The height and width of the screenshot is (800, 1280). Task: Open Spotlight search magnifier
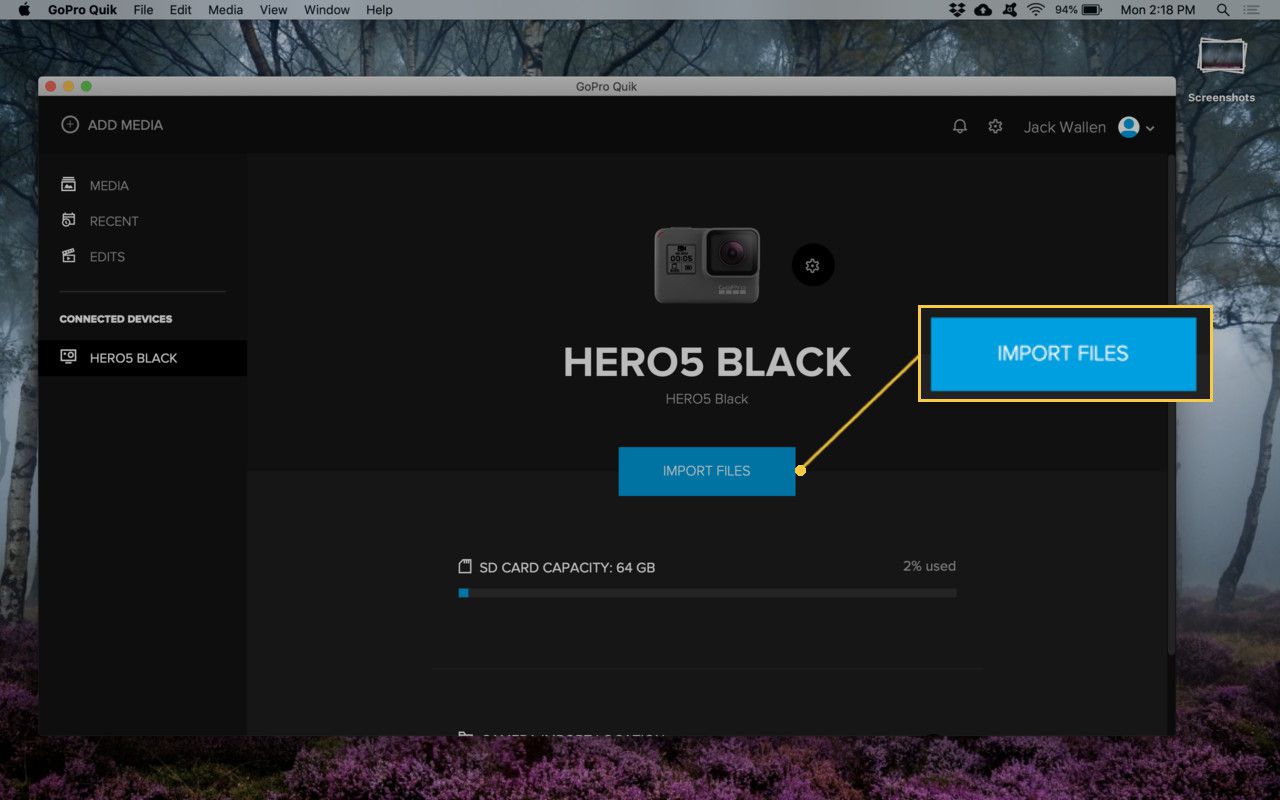click(1223, 10)
